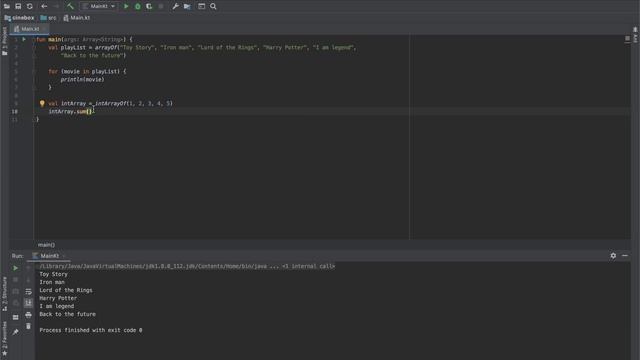Pin the Run tab with the pin icon
Viewport: 640px width, 360px height.
(16, 332)
